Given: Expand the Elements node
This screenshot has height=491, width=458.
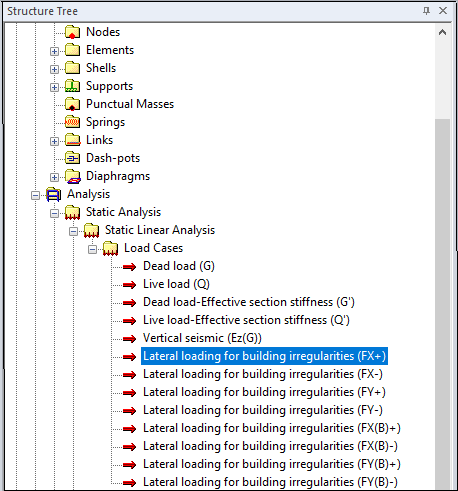Looking at the screenshot, I should (54, 51).
